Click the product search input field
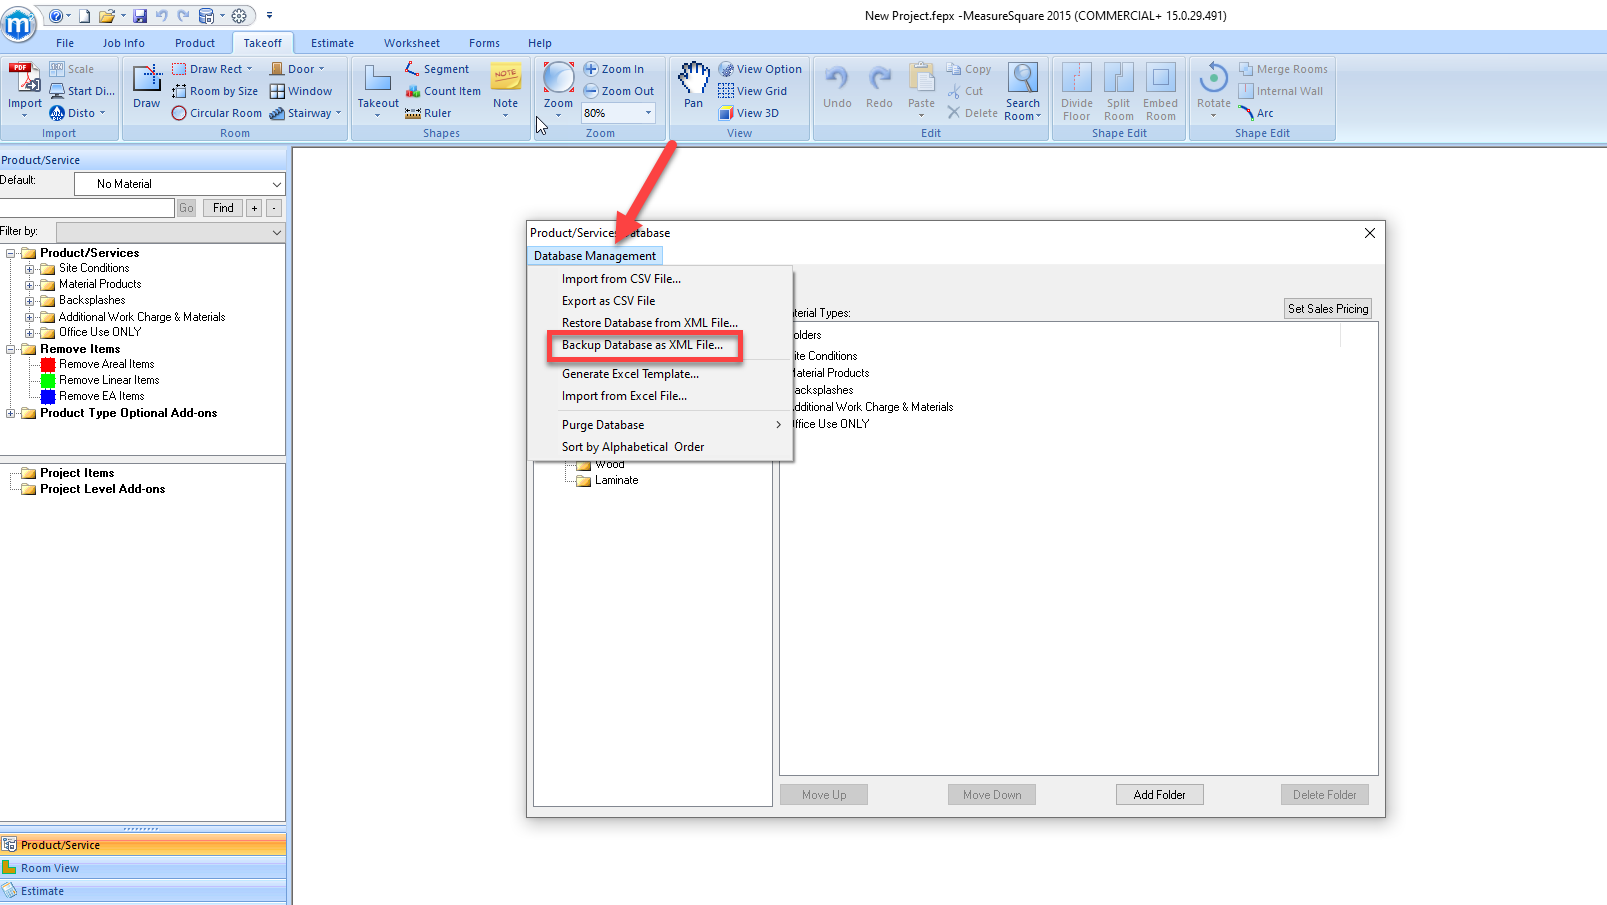This screenshot has height=905, width=1607. point(87,208)
